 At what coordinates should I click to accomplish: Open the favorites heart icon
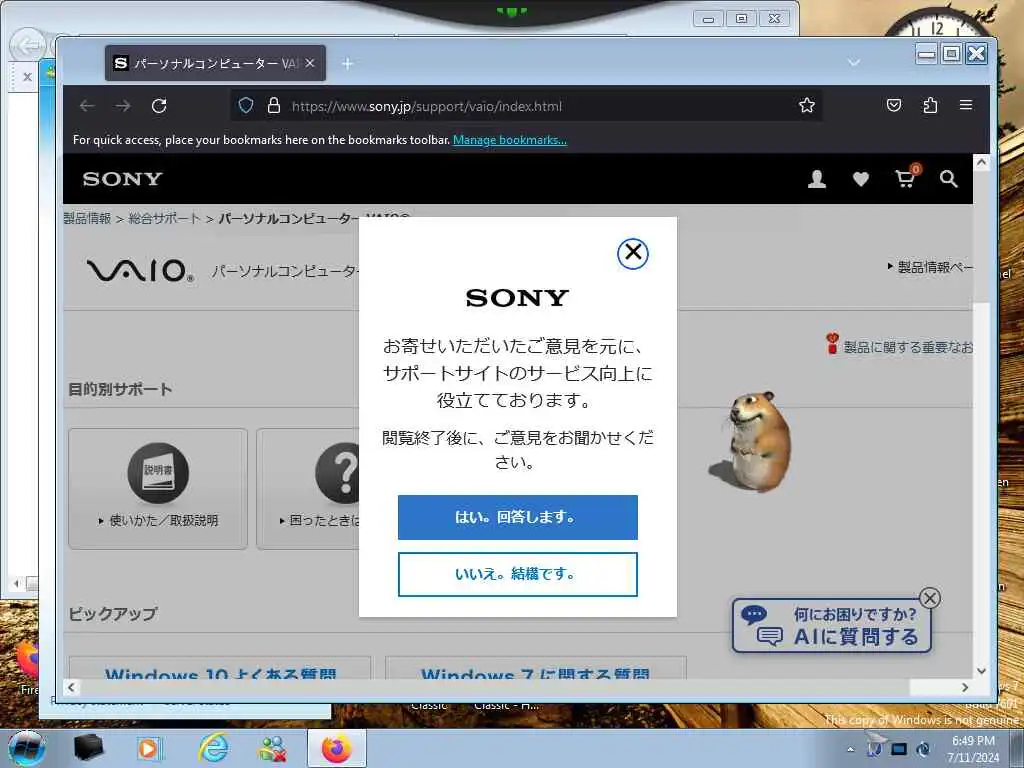[861, 179]
